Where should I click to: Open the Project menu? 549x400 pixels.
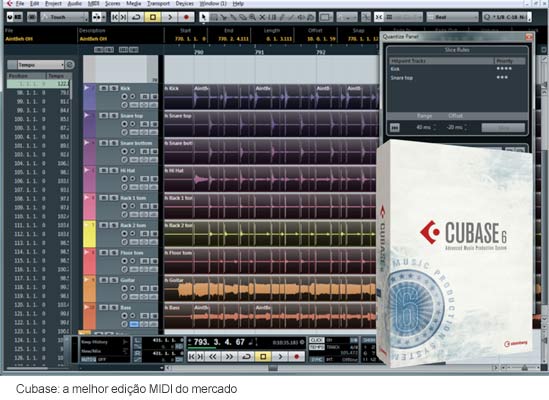53,4
